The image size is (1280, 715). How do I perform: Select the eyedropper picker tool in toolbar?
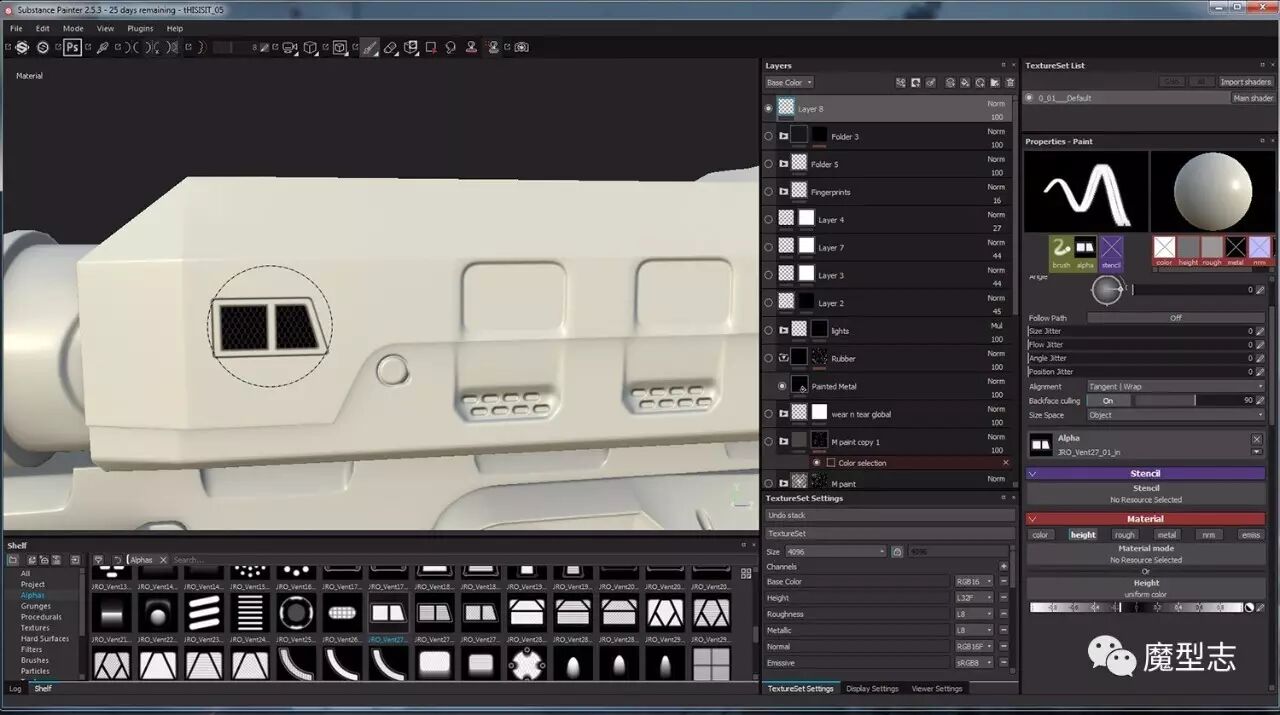point(102,47)
